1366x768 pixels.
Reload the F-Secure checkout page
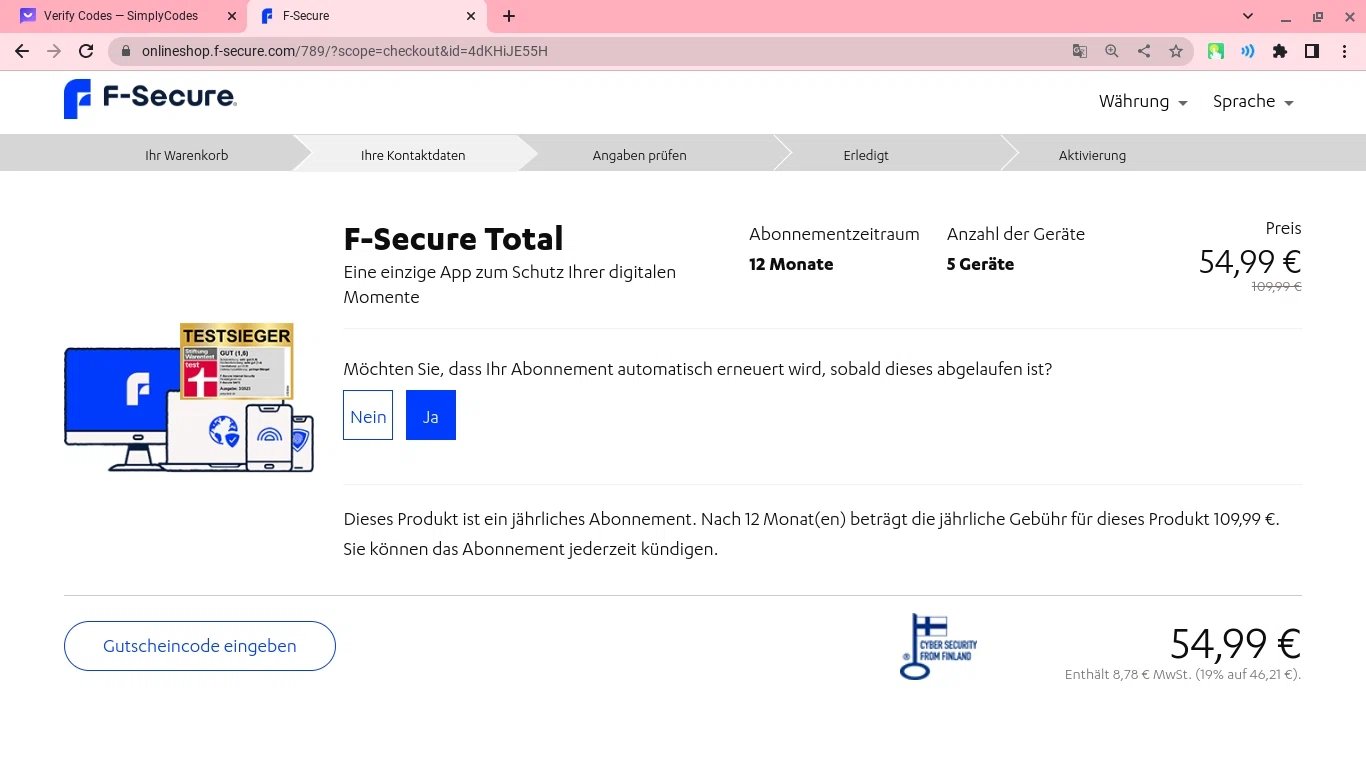[x=86, y=51]
